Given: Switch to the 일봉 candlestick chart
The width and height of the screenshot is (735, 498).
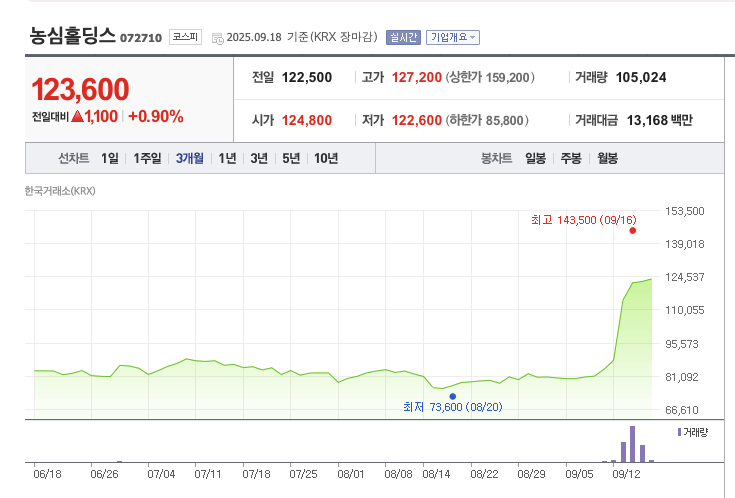Looking at the screenshot, I should [x=536, y=158].
